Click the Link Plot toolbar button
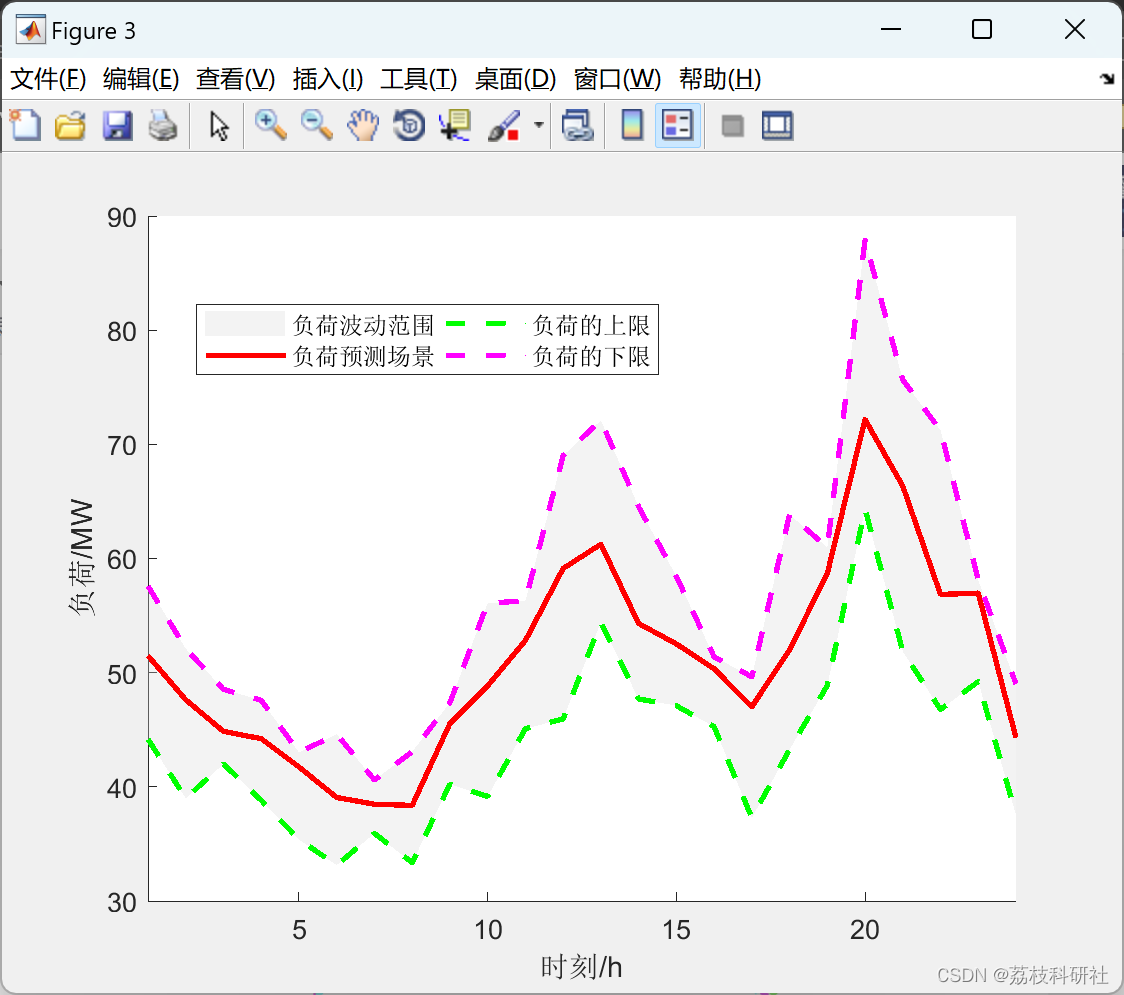 [577, 126]
